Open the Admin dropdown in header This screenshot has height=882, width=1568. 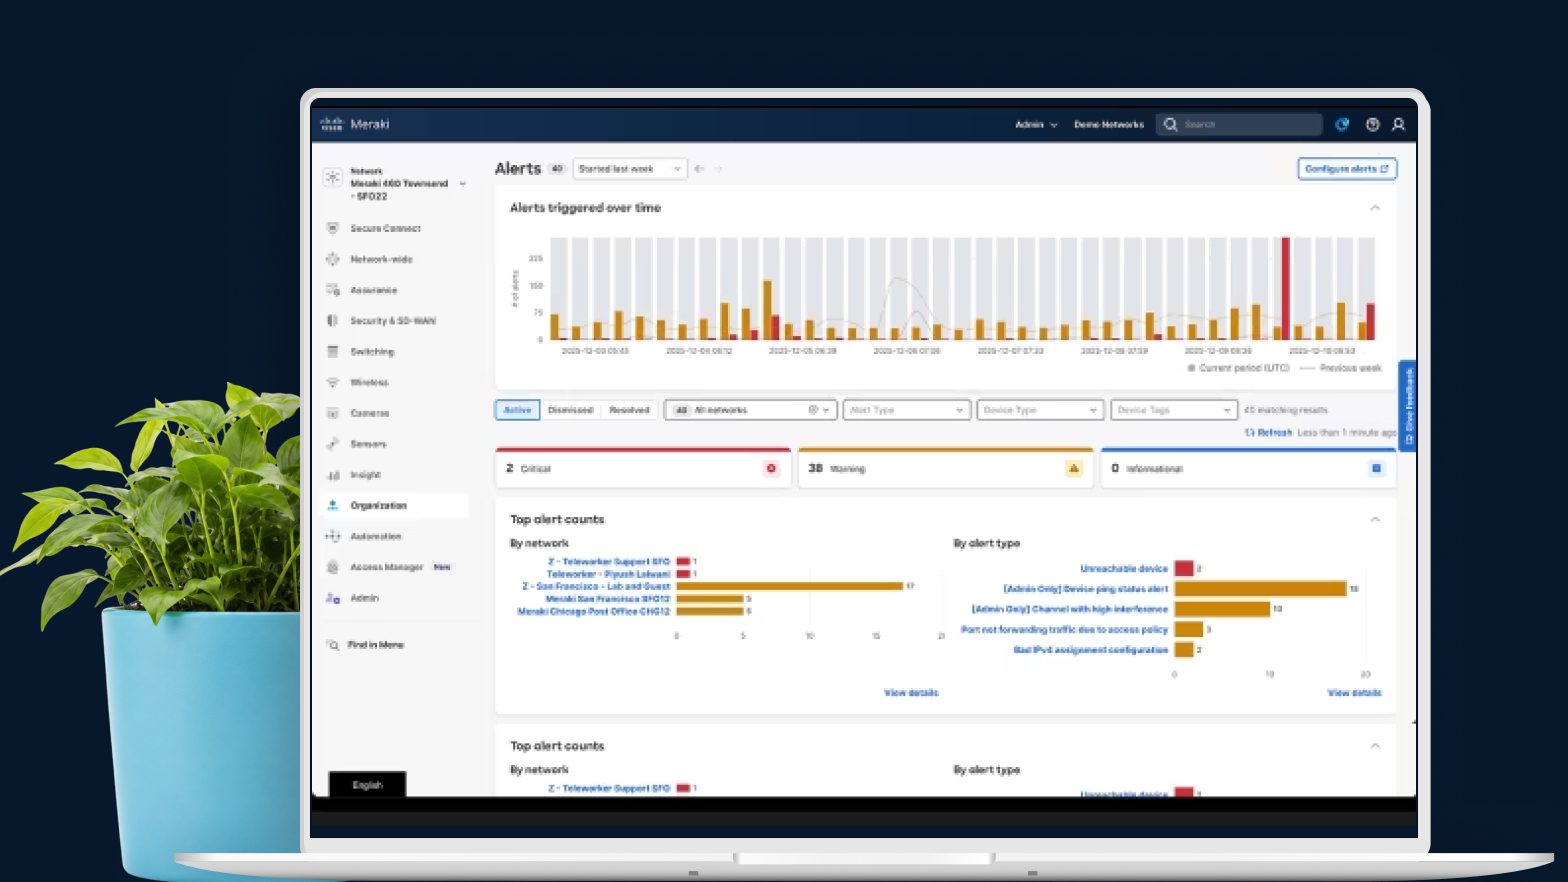click(x=1036, y=125)
